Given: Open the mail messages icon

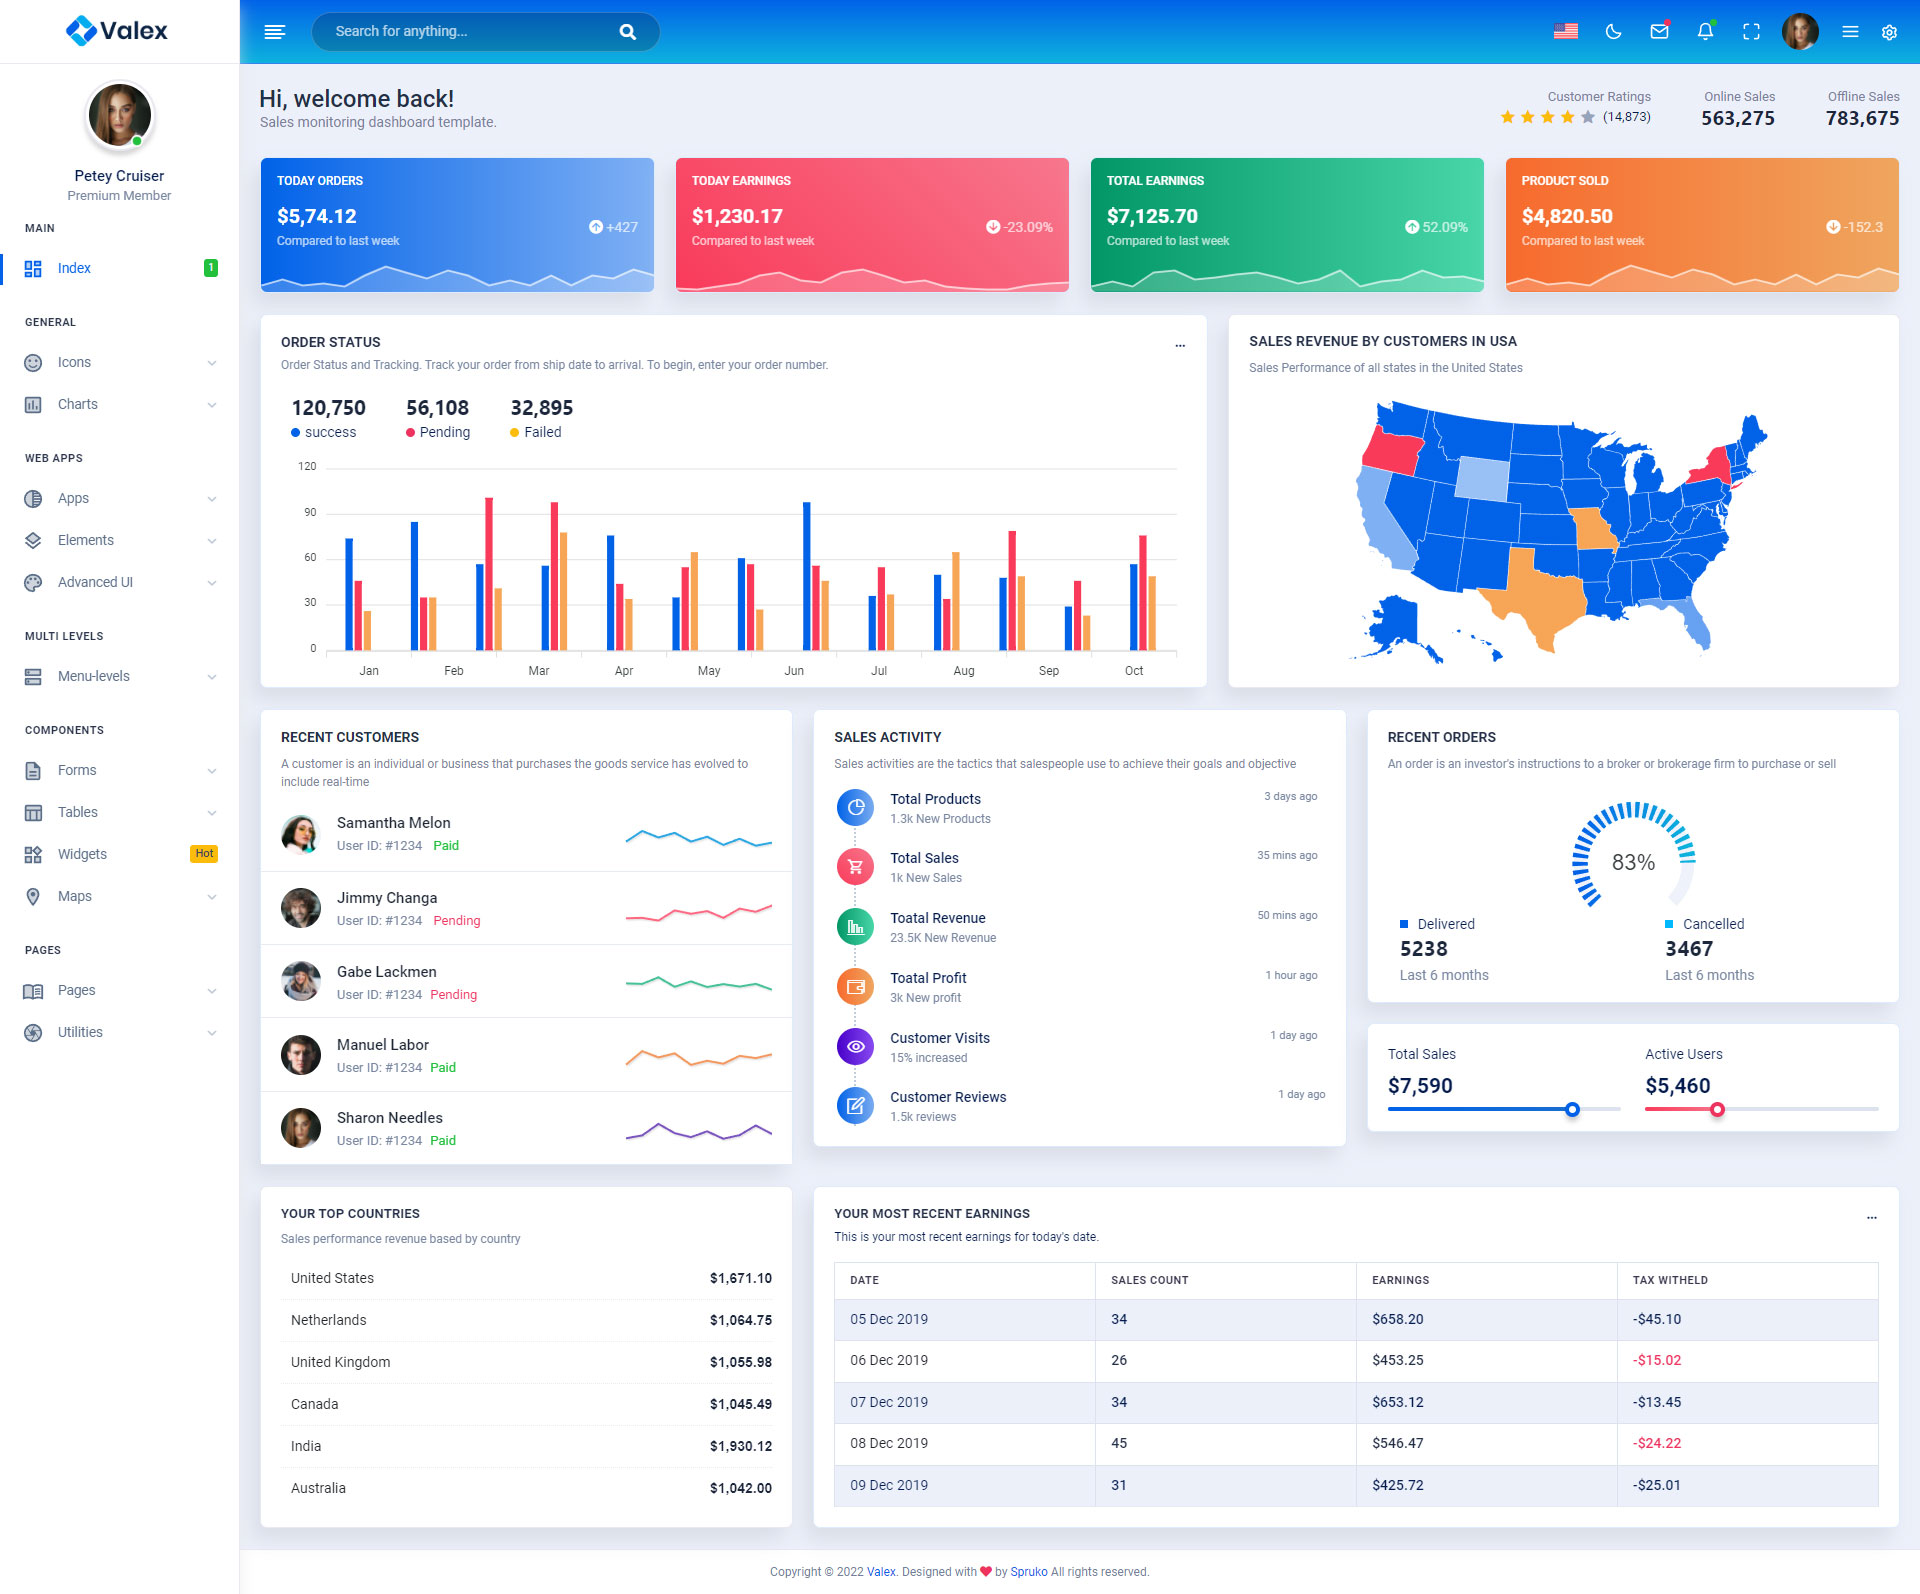Looking at the screenshot, I should click(1659, 32).
